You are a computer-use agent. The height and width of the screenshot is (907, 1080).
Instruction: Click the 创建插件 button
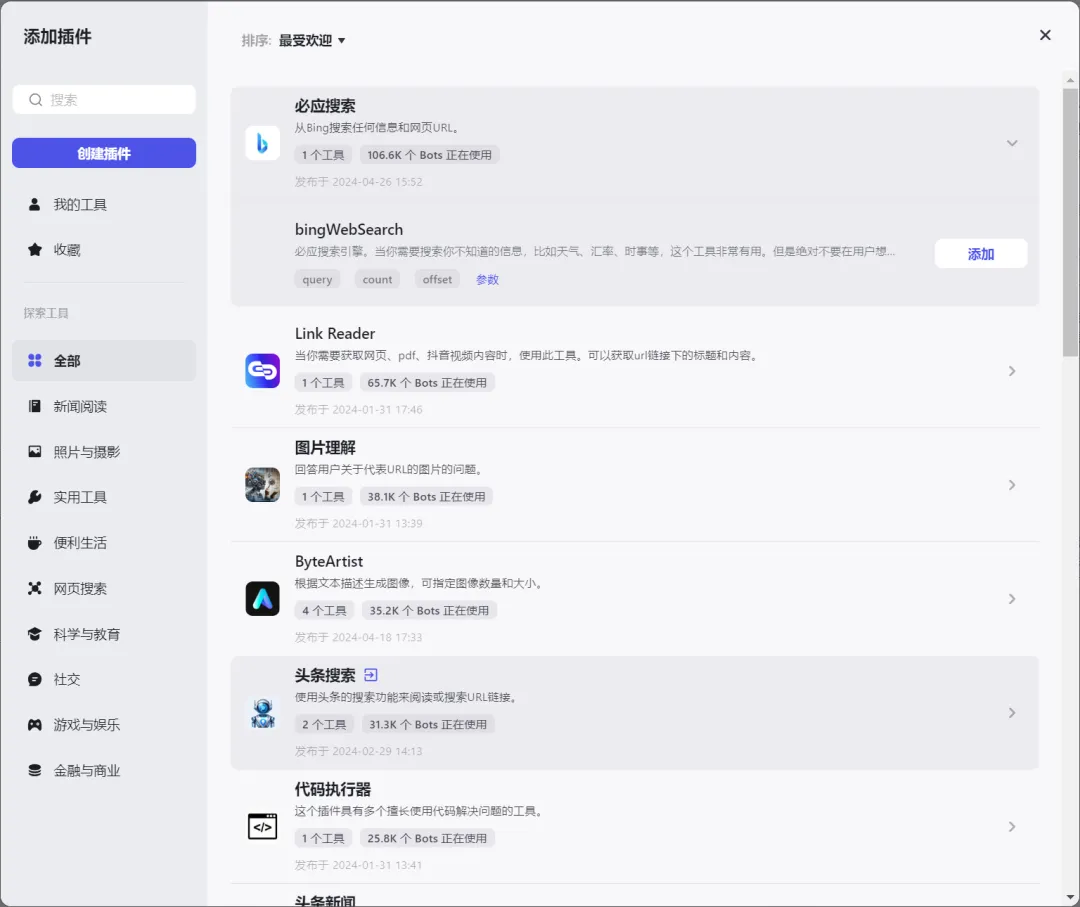click(104, 153)
